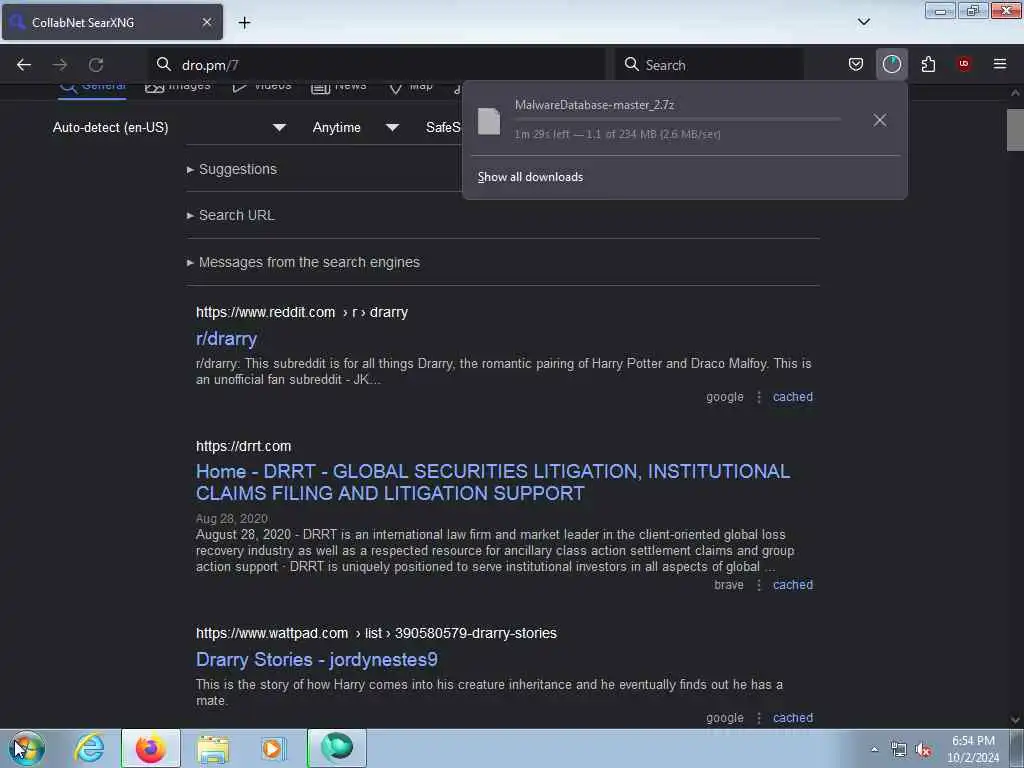Open cached version of r/drarry result
The height and width of the screenshot is (768, 1024).
click(793, 397)
